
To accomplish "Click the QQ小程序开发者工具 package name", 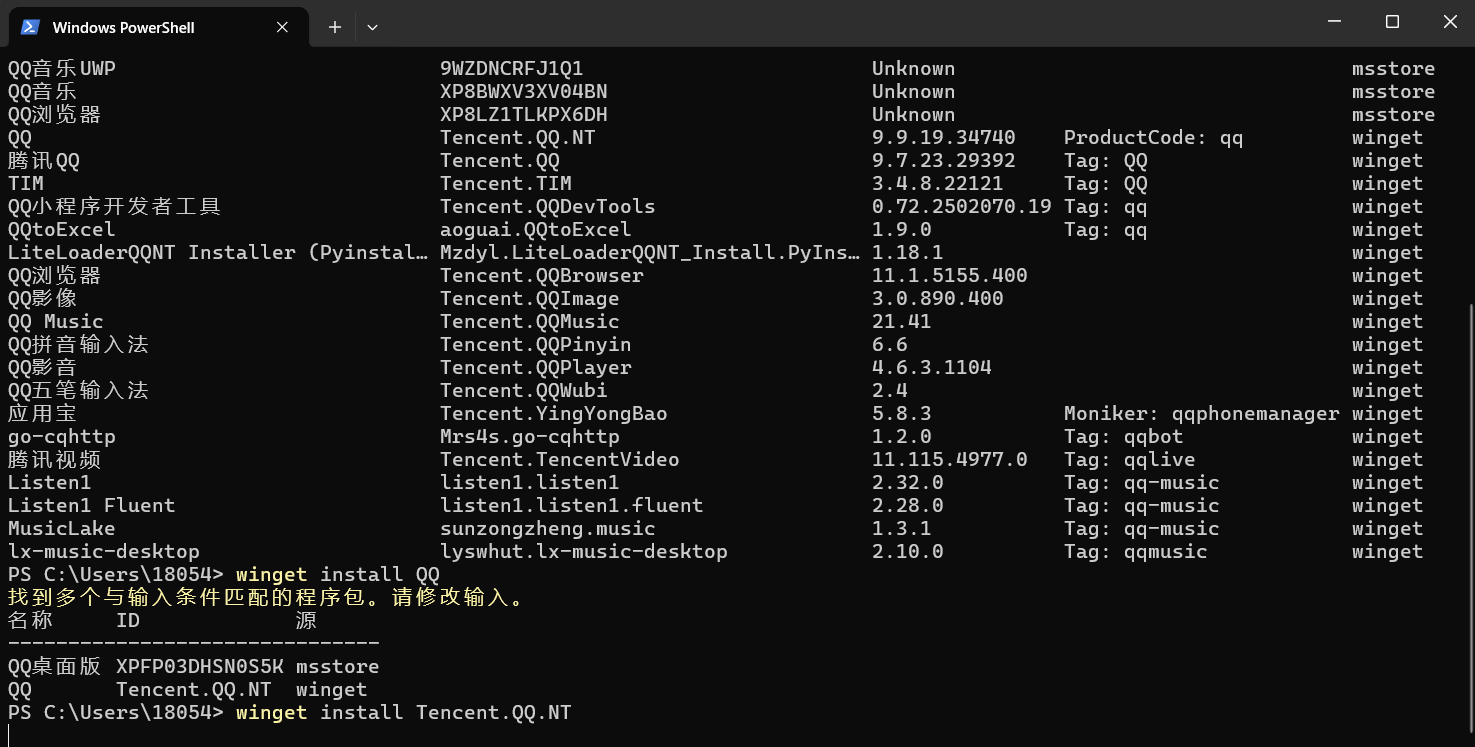I will coord(114,207).
